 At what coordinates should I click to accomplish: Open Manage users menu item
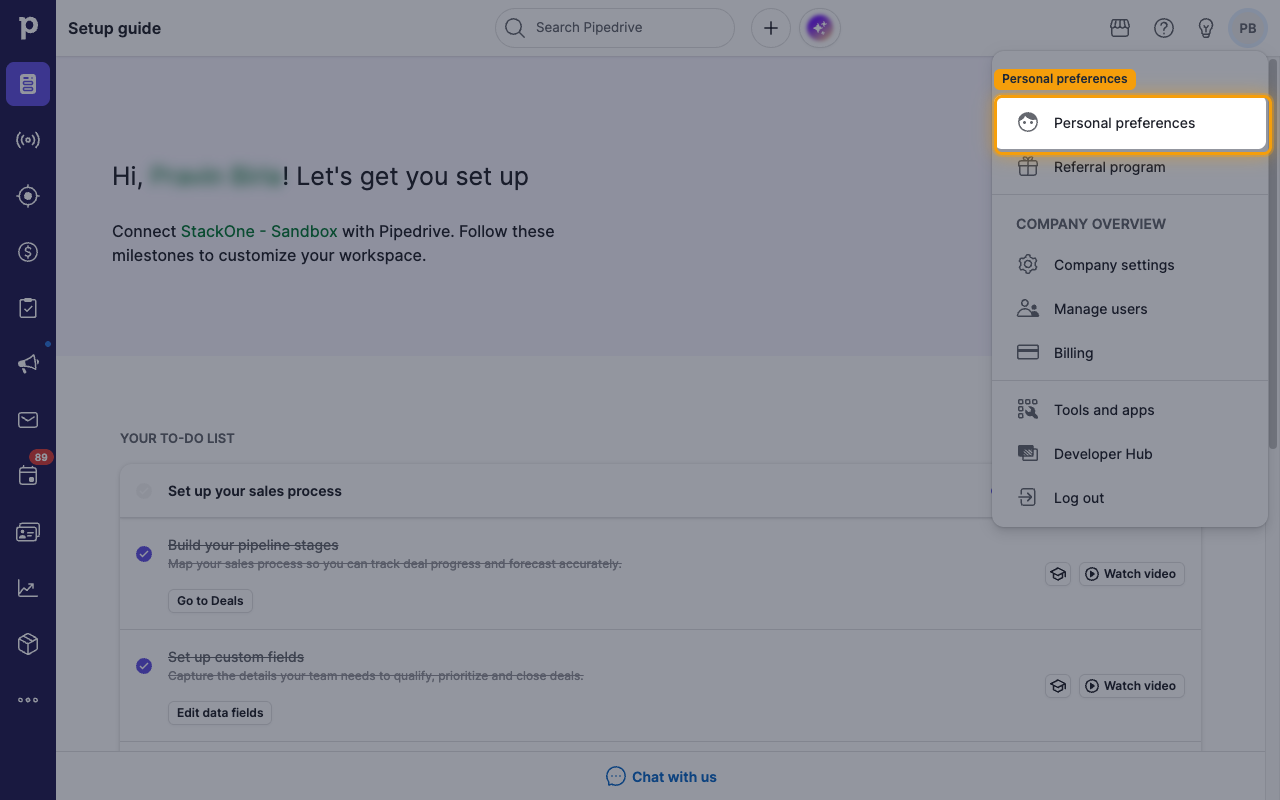pos(1131,309)
